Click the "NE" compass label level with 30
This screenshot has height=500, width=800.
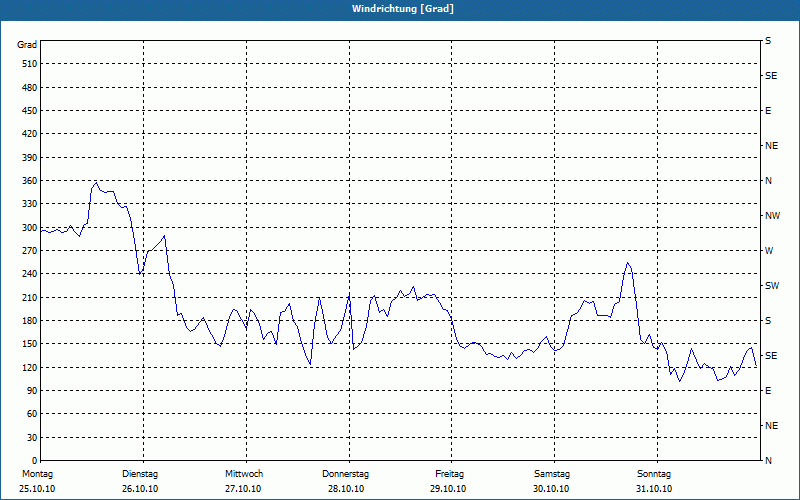(x=771, y=426)
